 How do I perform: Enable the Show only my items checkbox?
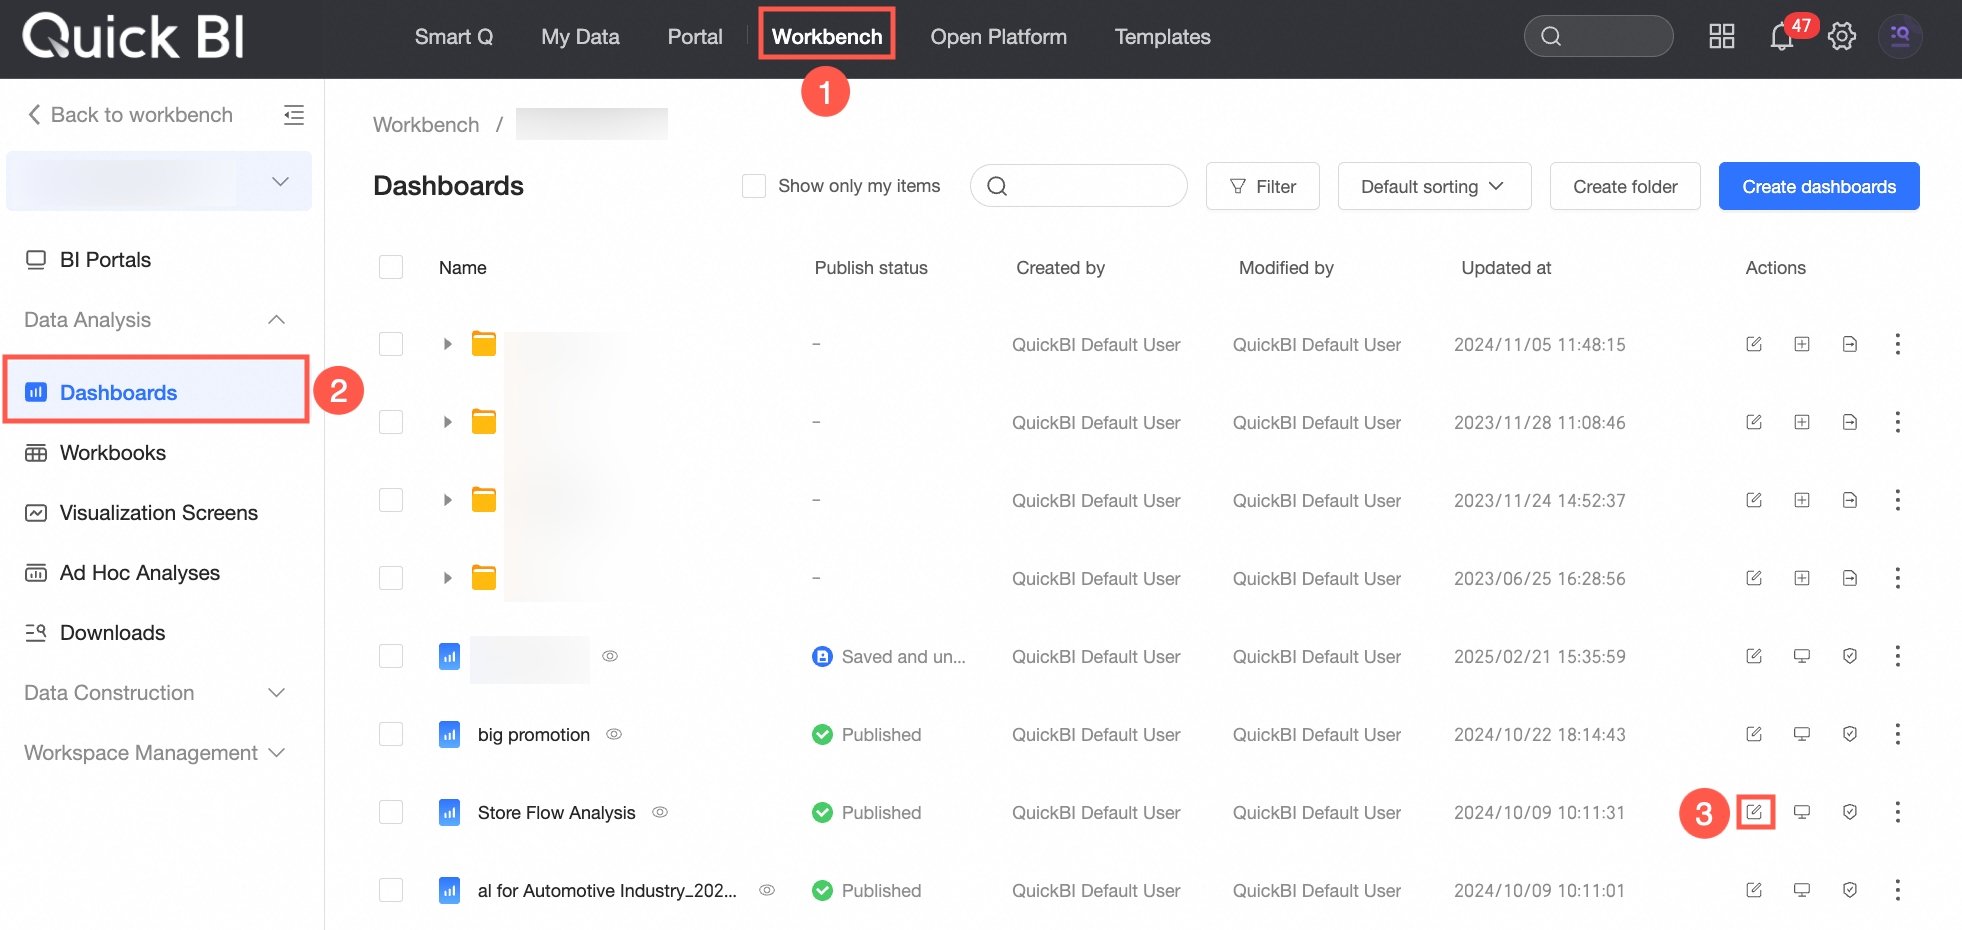click(x=754, y=186)
